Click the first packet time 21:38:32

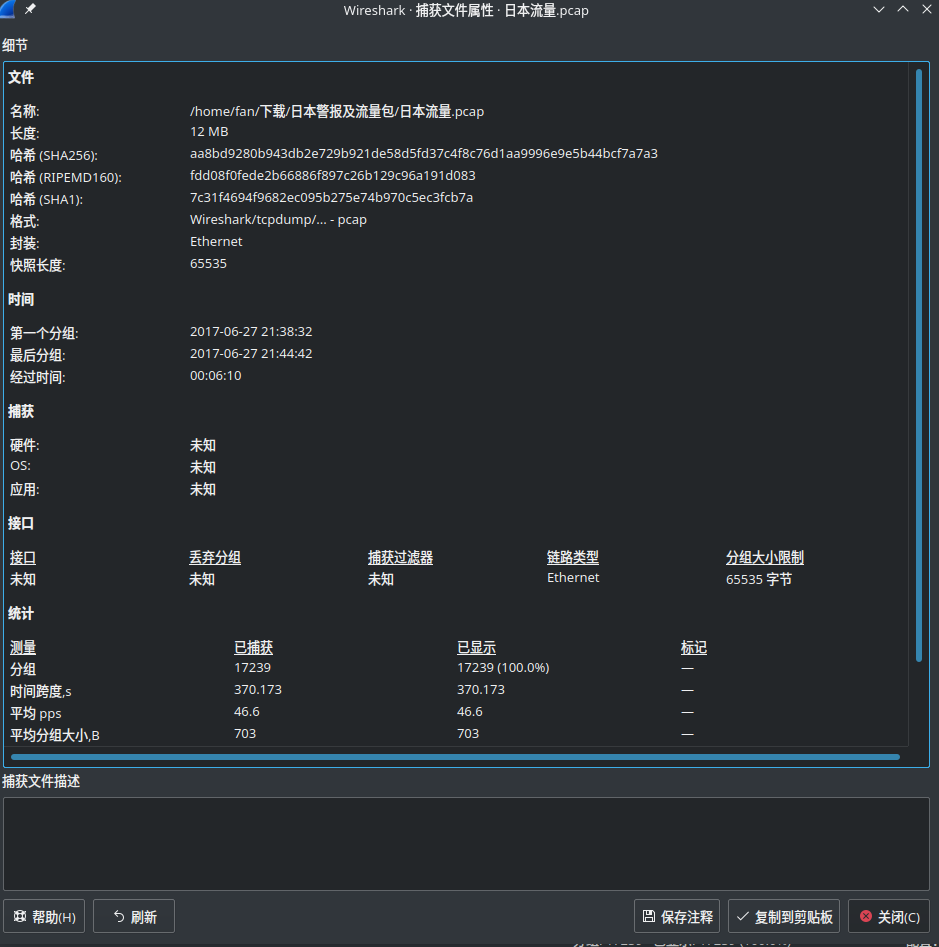tap(251, 332)
